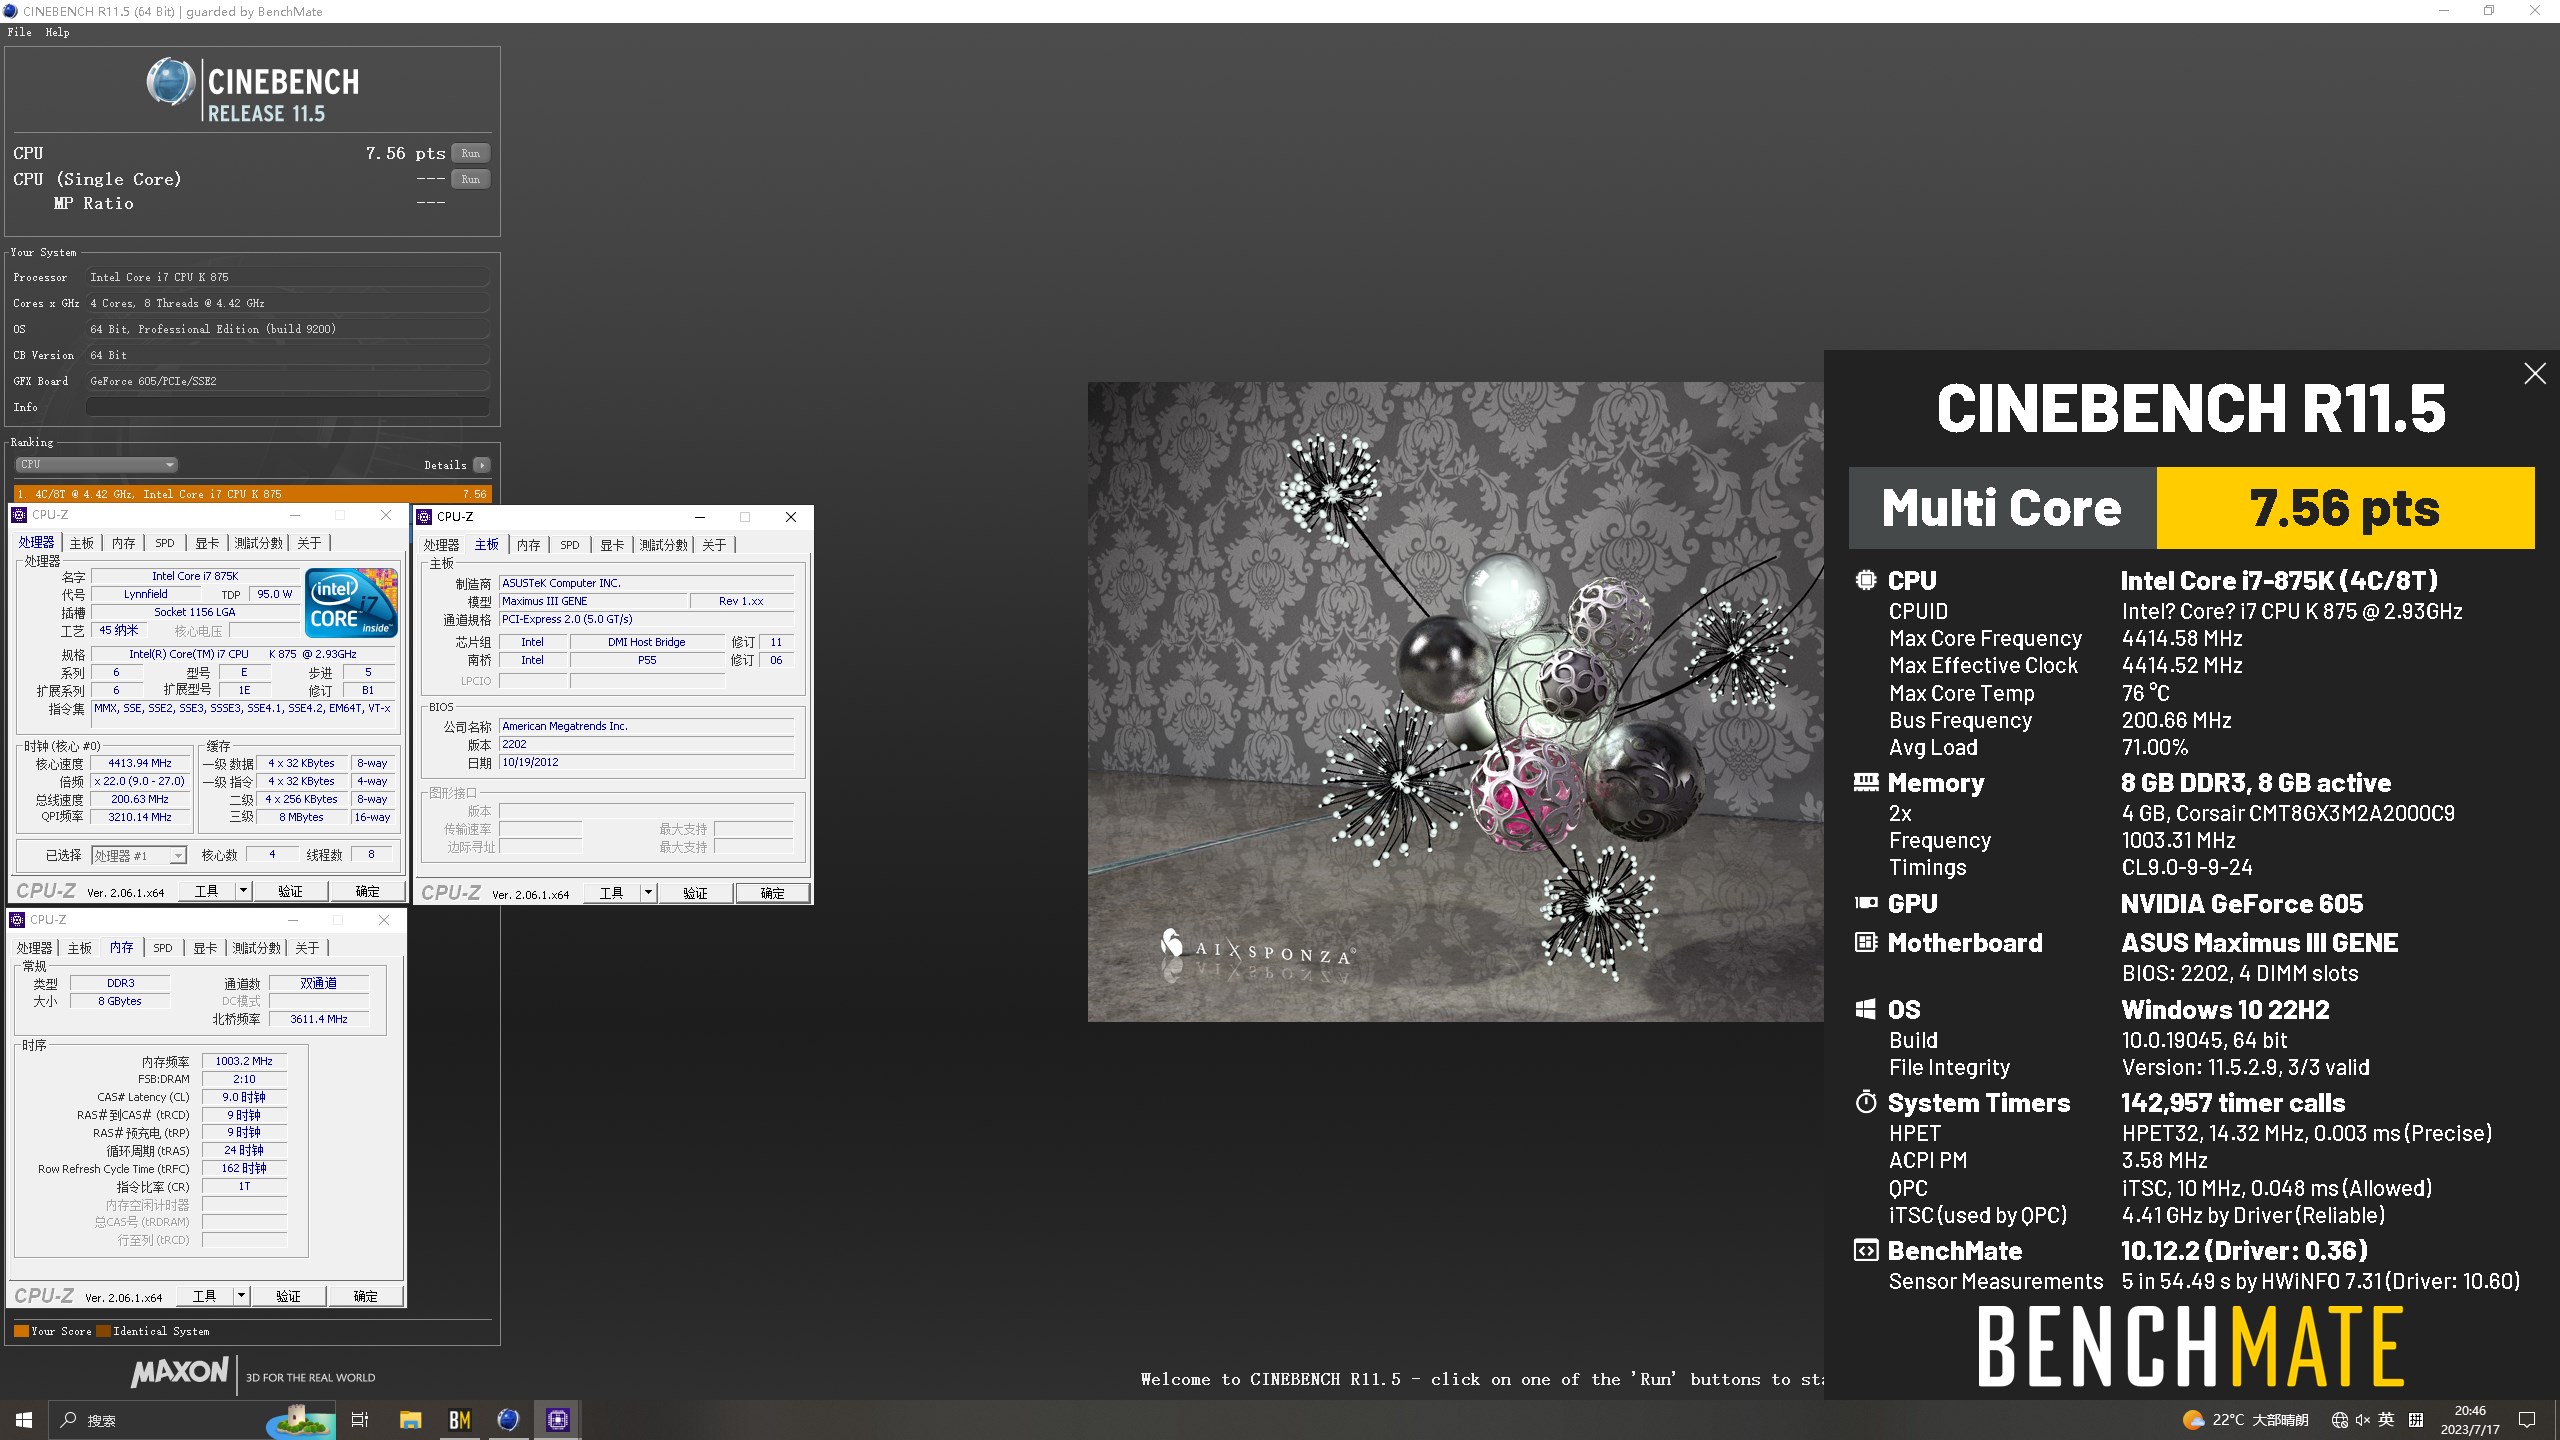Open 主板 tab in CPU-Z memory window

(79, 948)
